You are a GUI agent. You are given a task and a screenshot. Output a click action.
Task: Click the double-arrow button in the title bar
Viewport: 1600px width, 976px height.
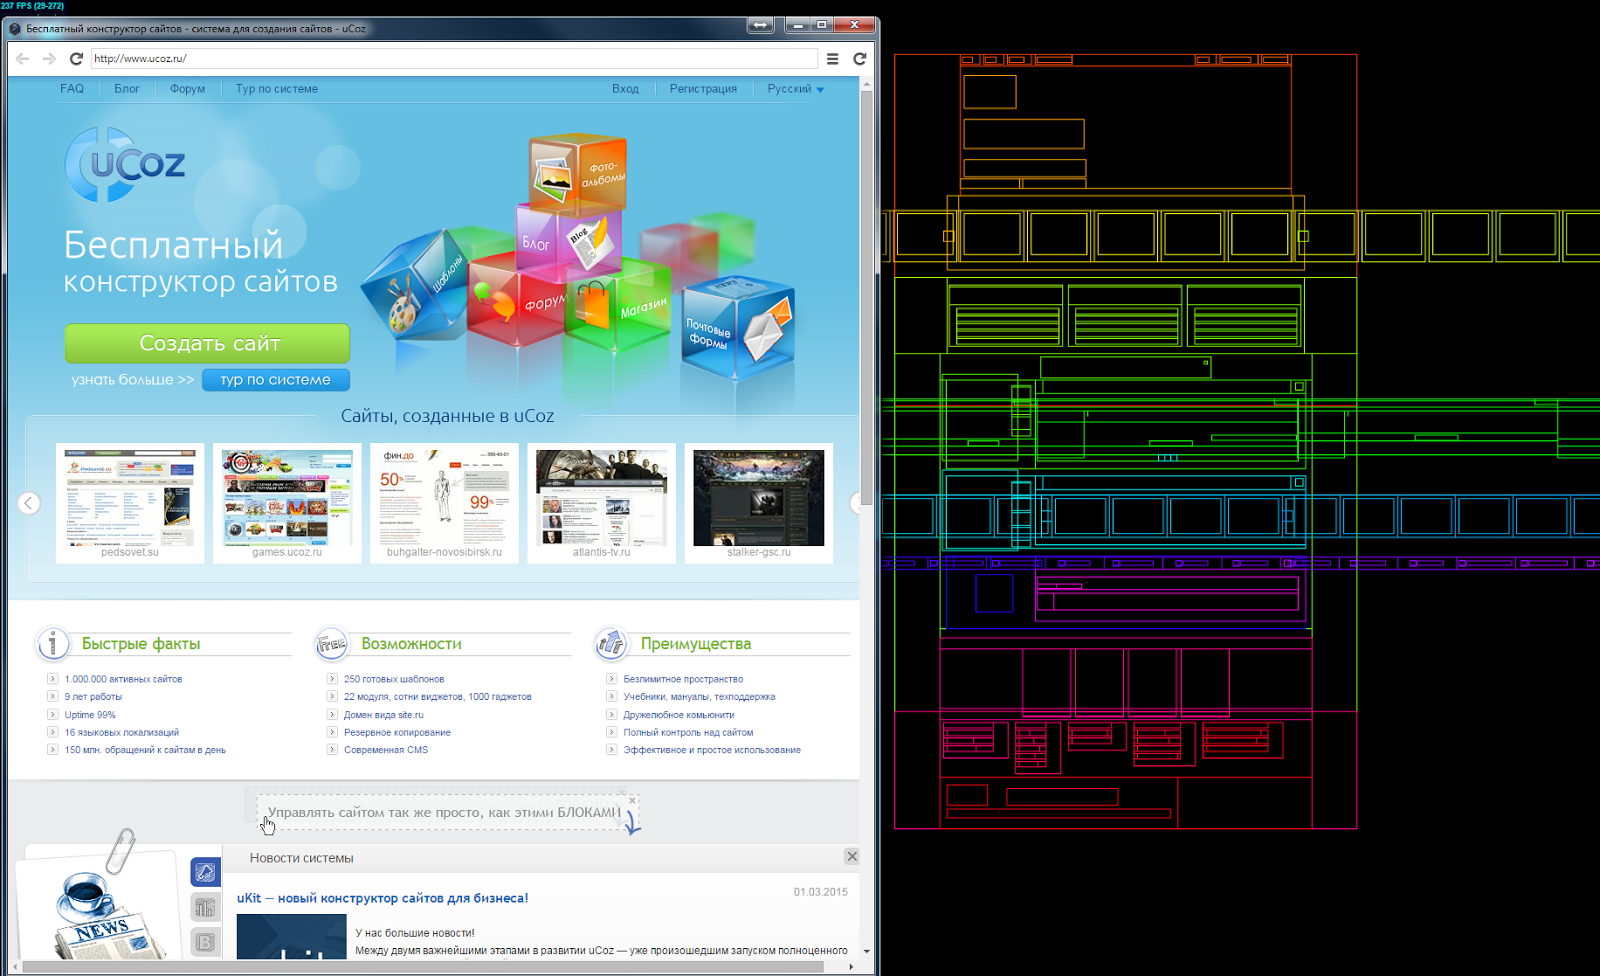(760, 25)
